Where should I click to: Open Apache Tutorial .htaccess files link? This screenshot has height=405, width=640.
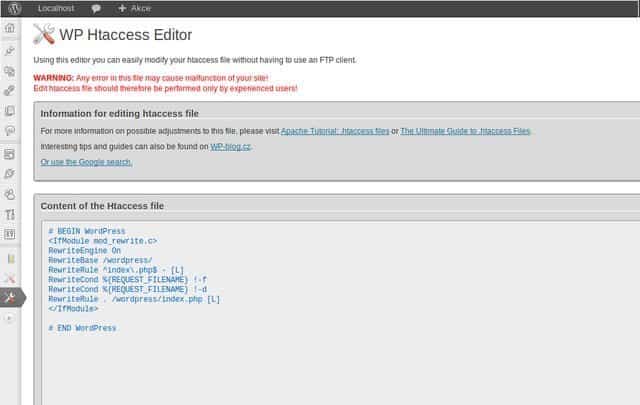tap(335, 131)
